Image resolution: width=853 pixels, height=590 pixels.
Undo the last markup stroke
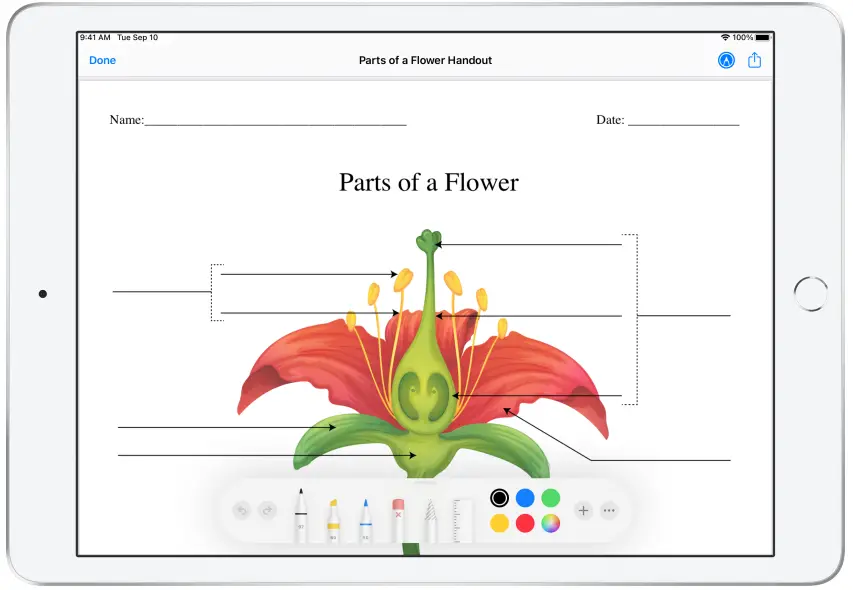240,509
